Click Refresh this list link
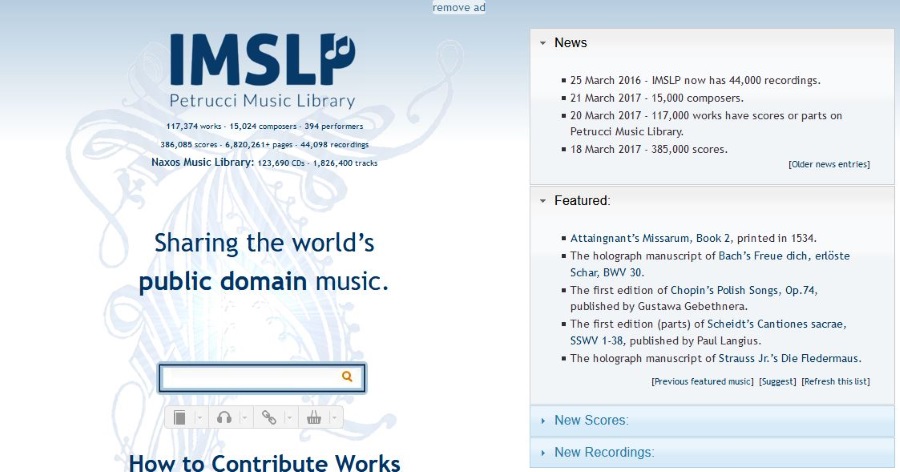The image size is (900, 472). pyautogui.click(x=836, y=381)
